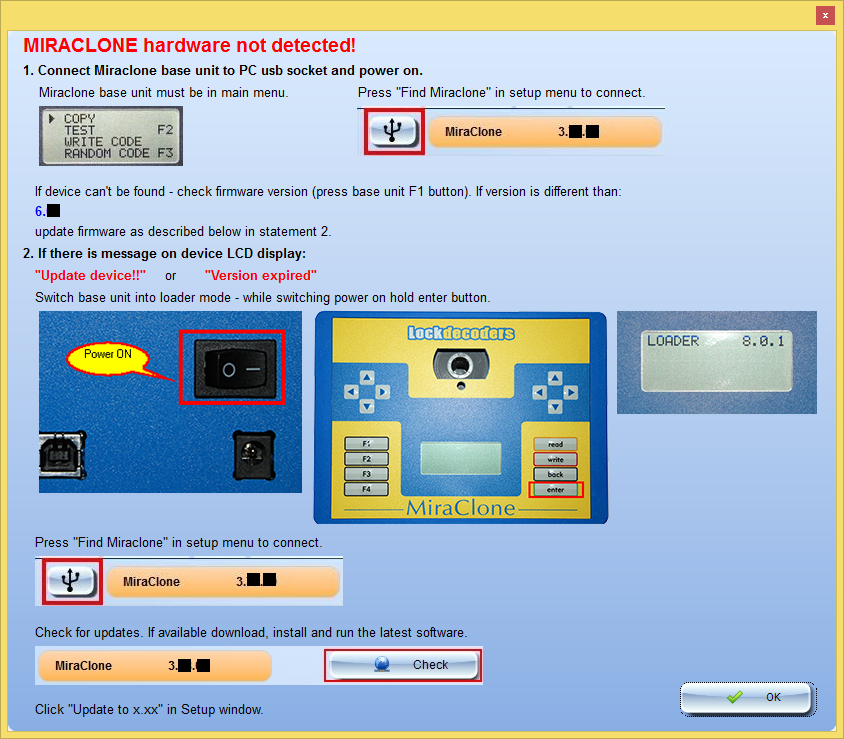844x739 pixels.
Task: Click the small LCD on the device image
Action: pyautogui.click(x=461, y=459)
